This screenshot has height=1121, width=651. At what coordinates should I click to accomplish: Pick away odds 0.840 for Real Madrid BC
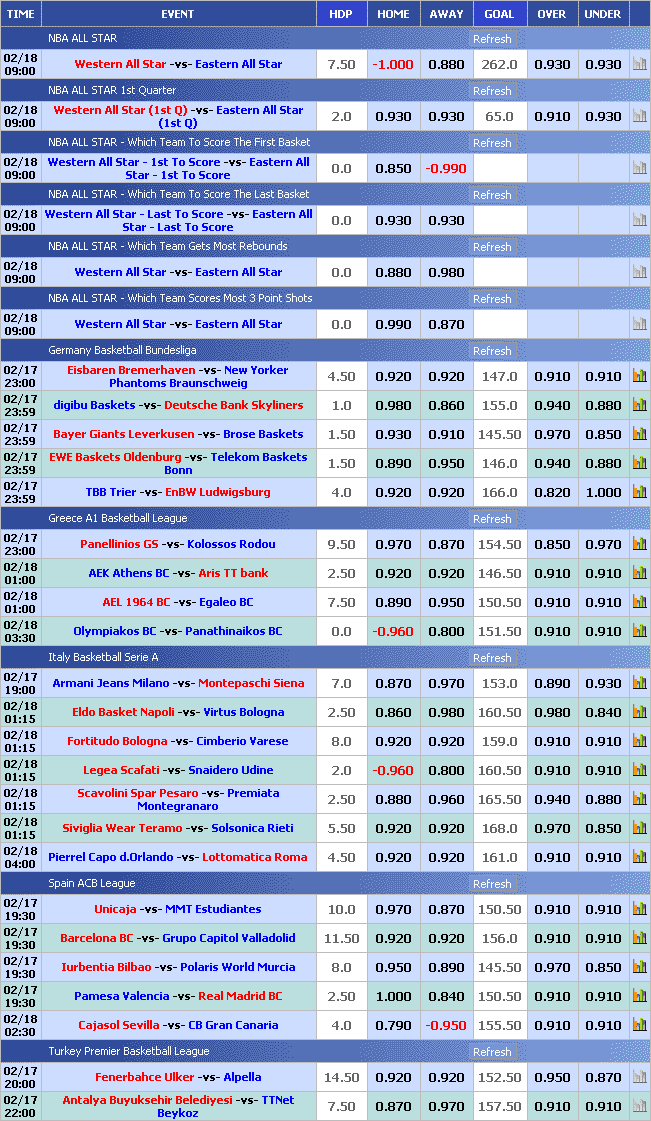click(446, 996)
